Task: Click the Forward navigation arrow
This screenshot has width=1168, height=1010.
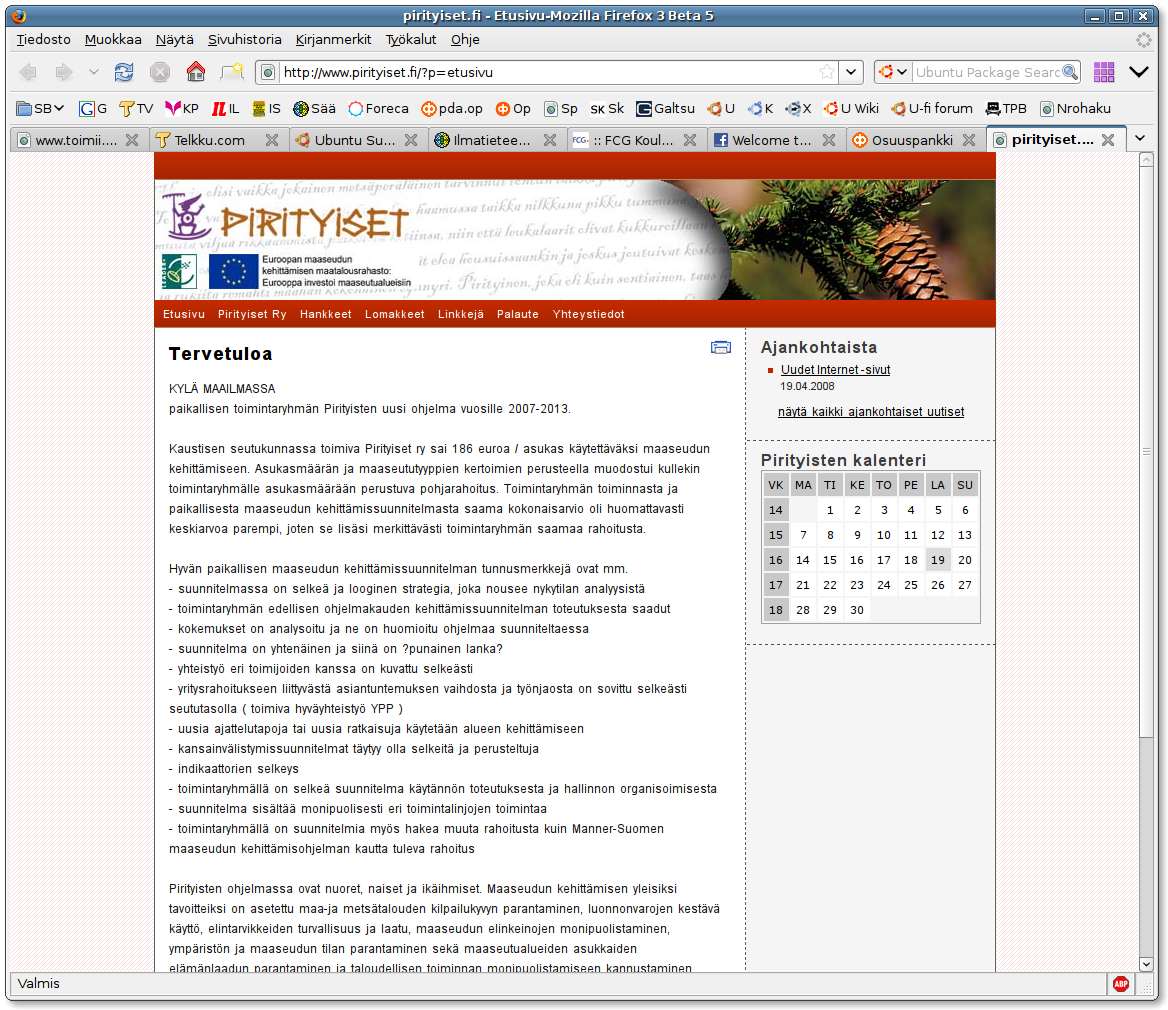Action: click(x=64, y=72)
